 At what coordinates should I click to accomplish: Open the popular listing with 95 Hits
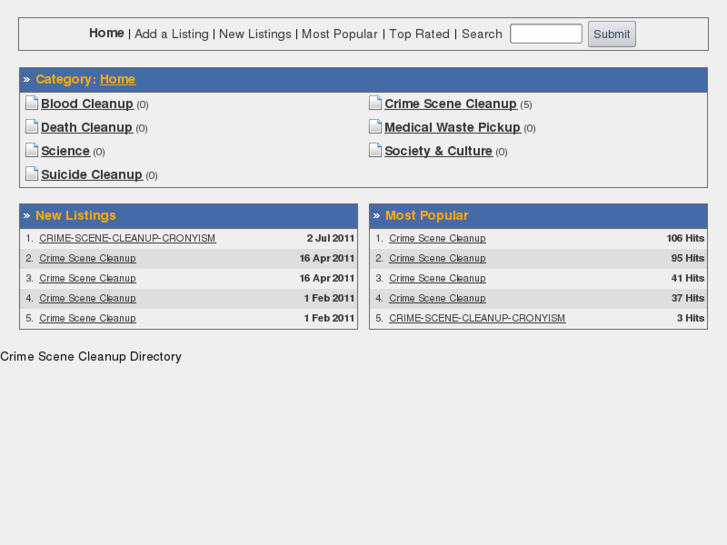(x=437, y=258)
